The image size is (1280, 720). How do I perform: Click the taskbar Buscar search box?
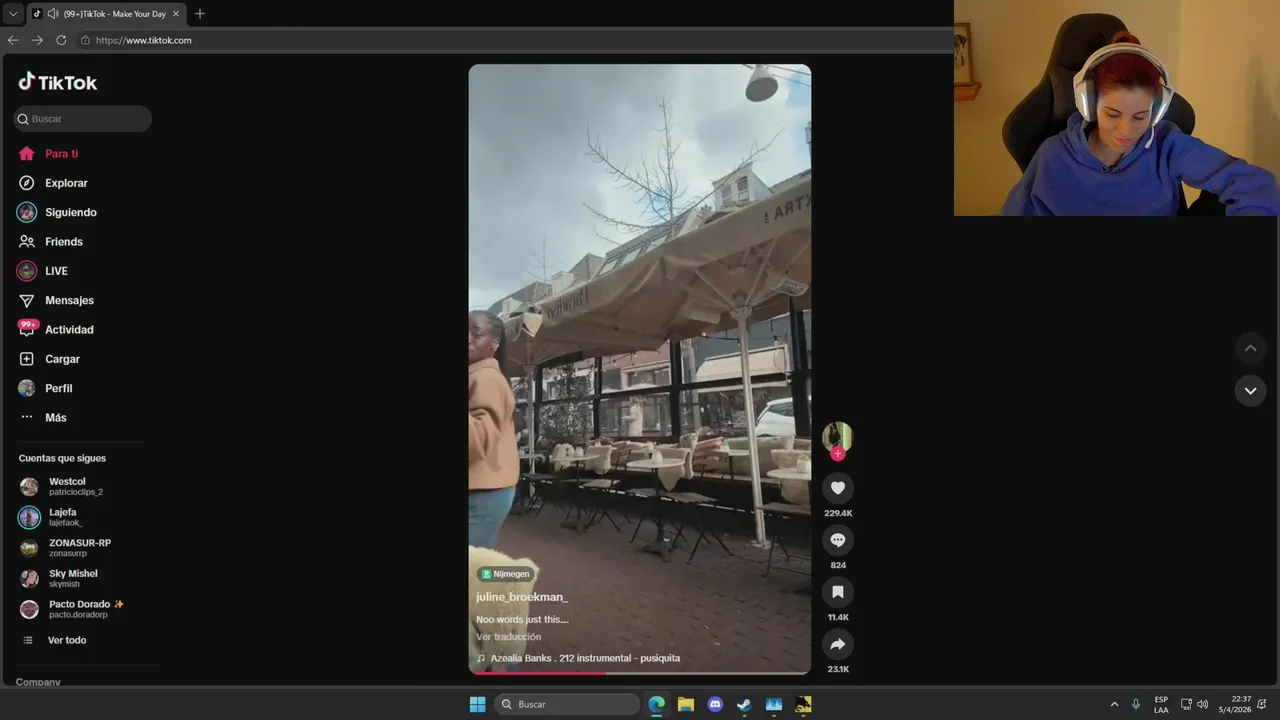click(567, 704)
